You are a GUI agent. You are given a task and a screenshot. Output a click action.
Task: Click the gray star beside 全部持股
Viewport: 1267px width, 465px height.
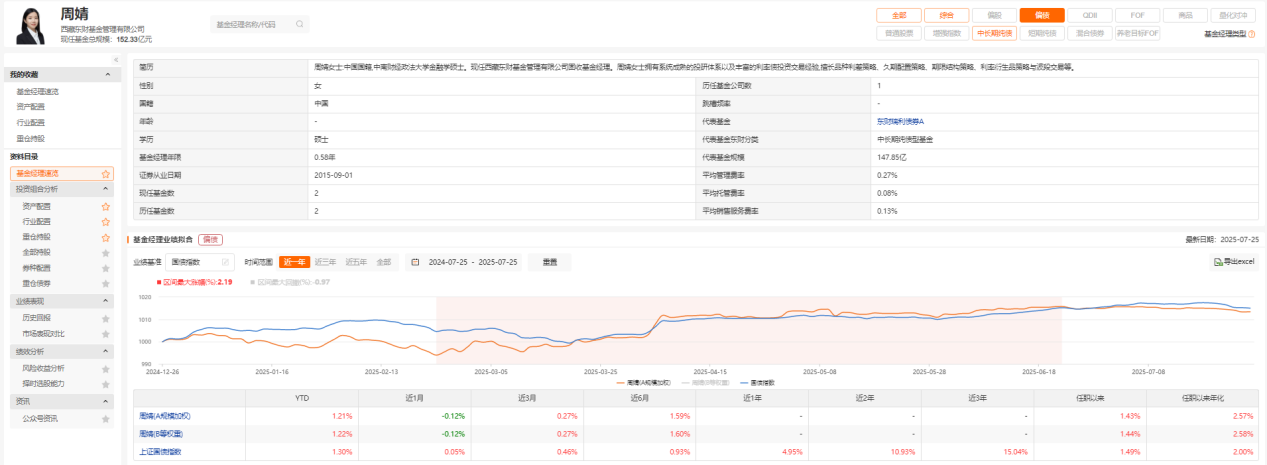coord(106,253)
